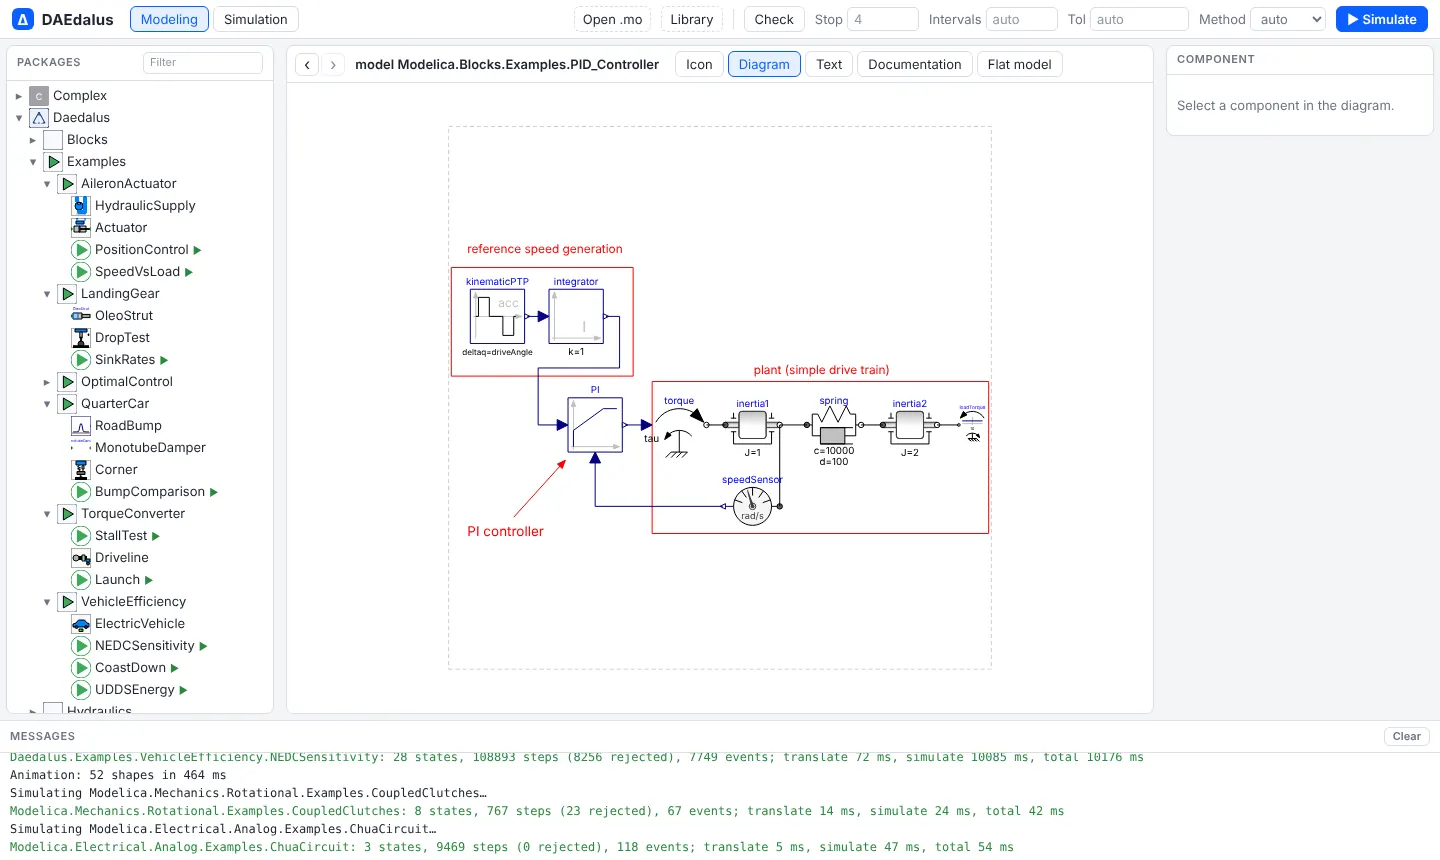Collapse the QuarterCar package
The height and width of the screenshot is (860, 1440).
46,404
